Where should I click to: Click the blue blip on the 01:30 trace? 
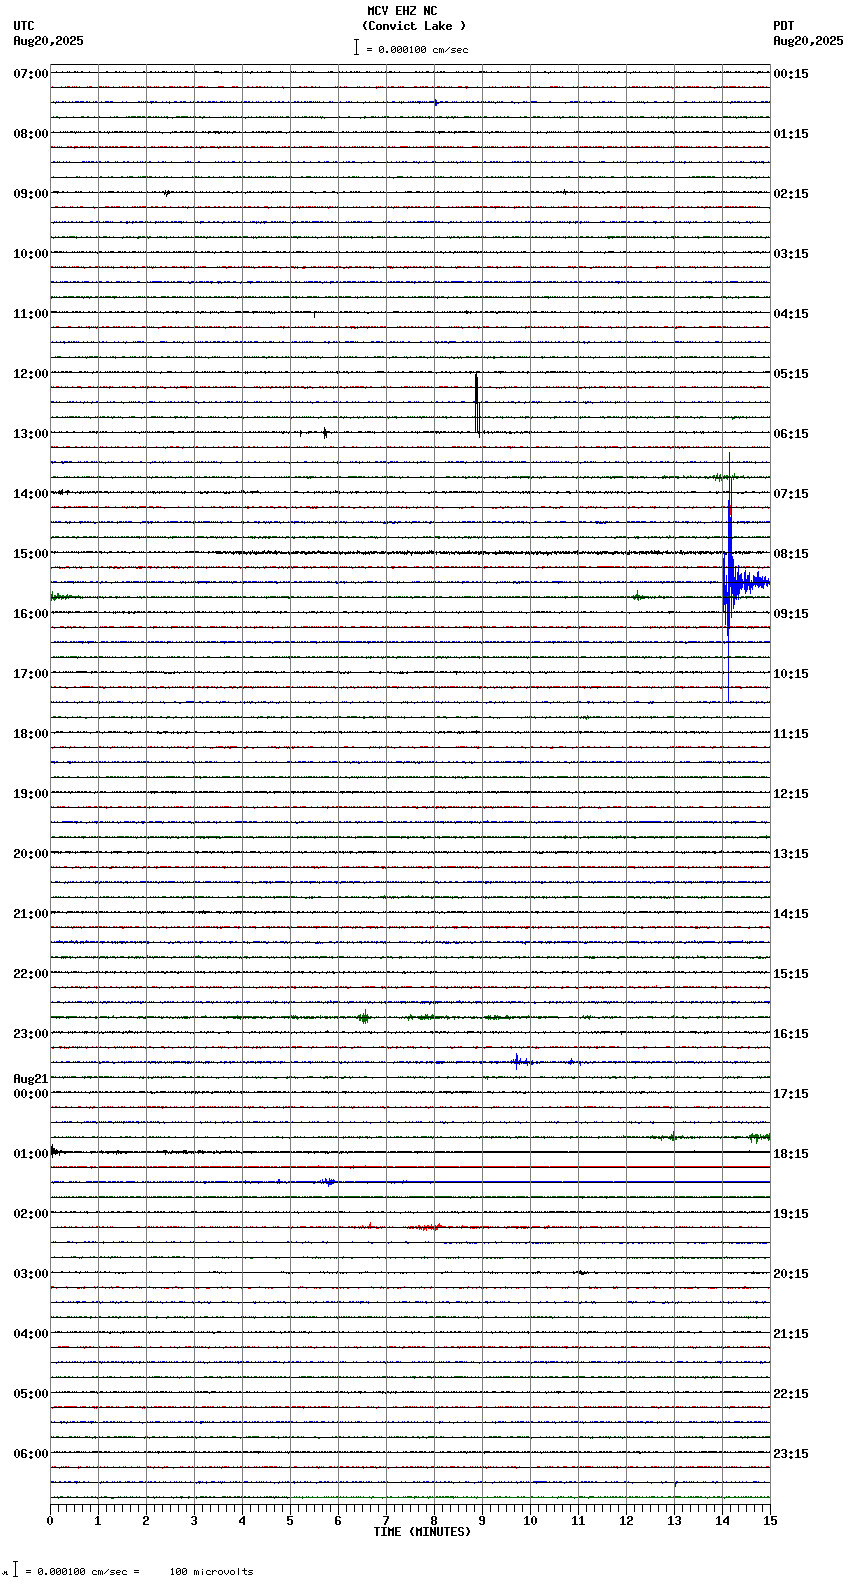pos(327,1182)
